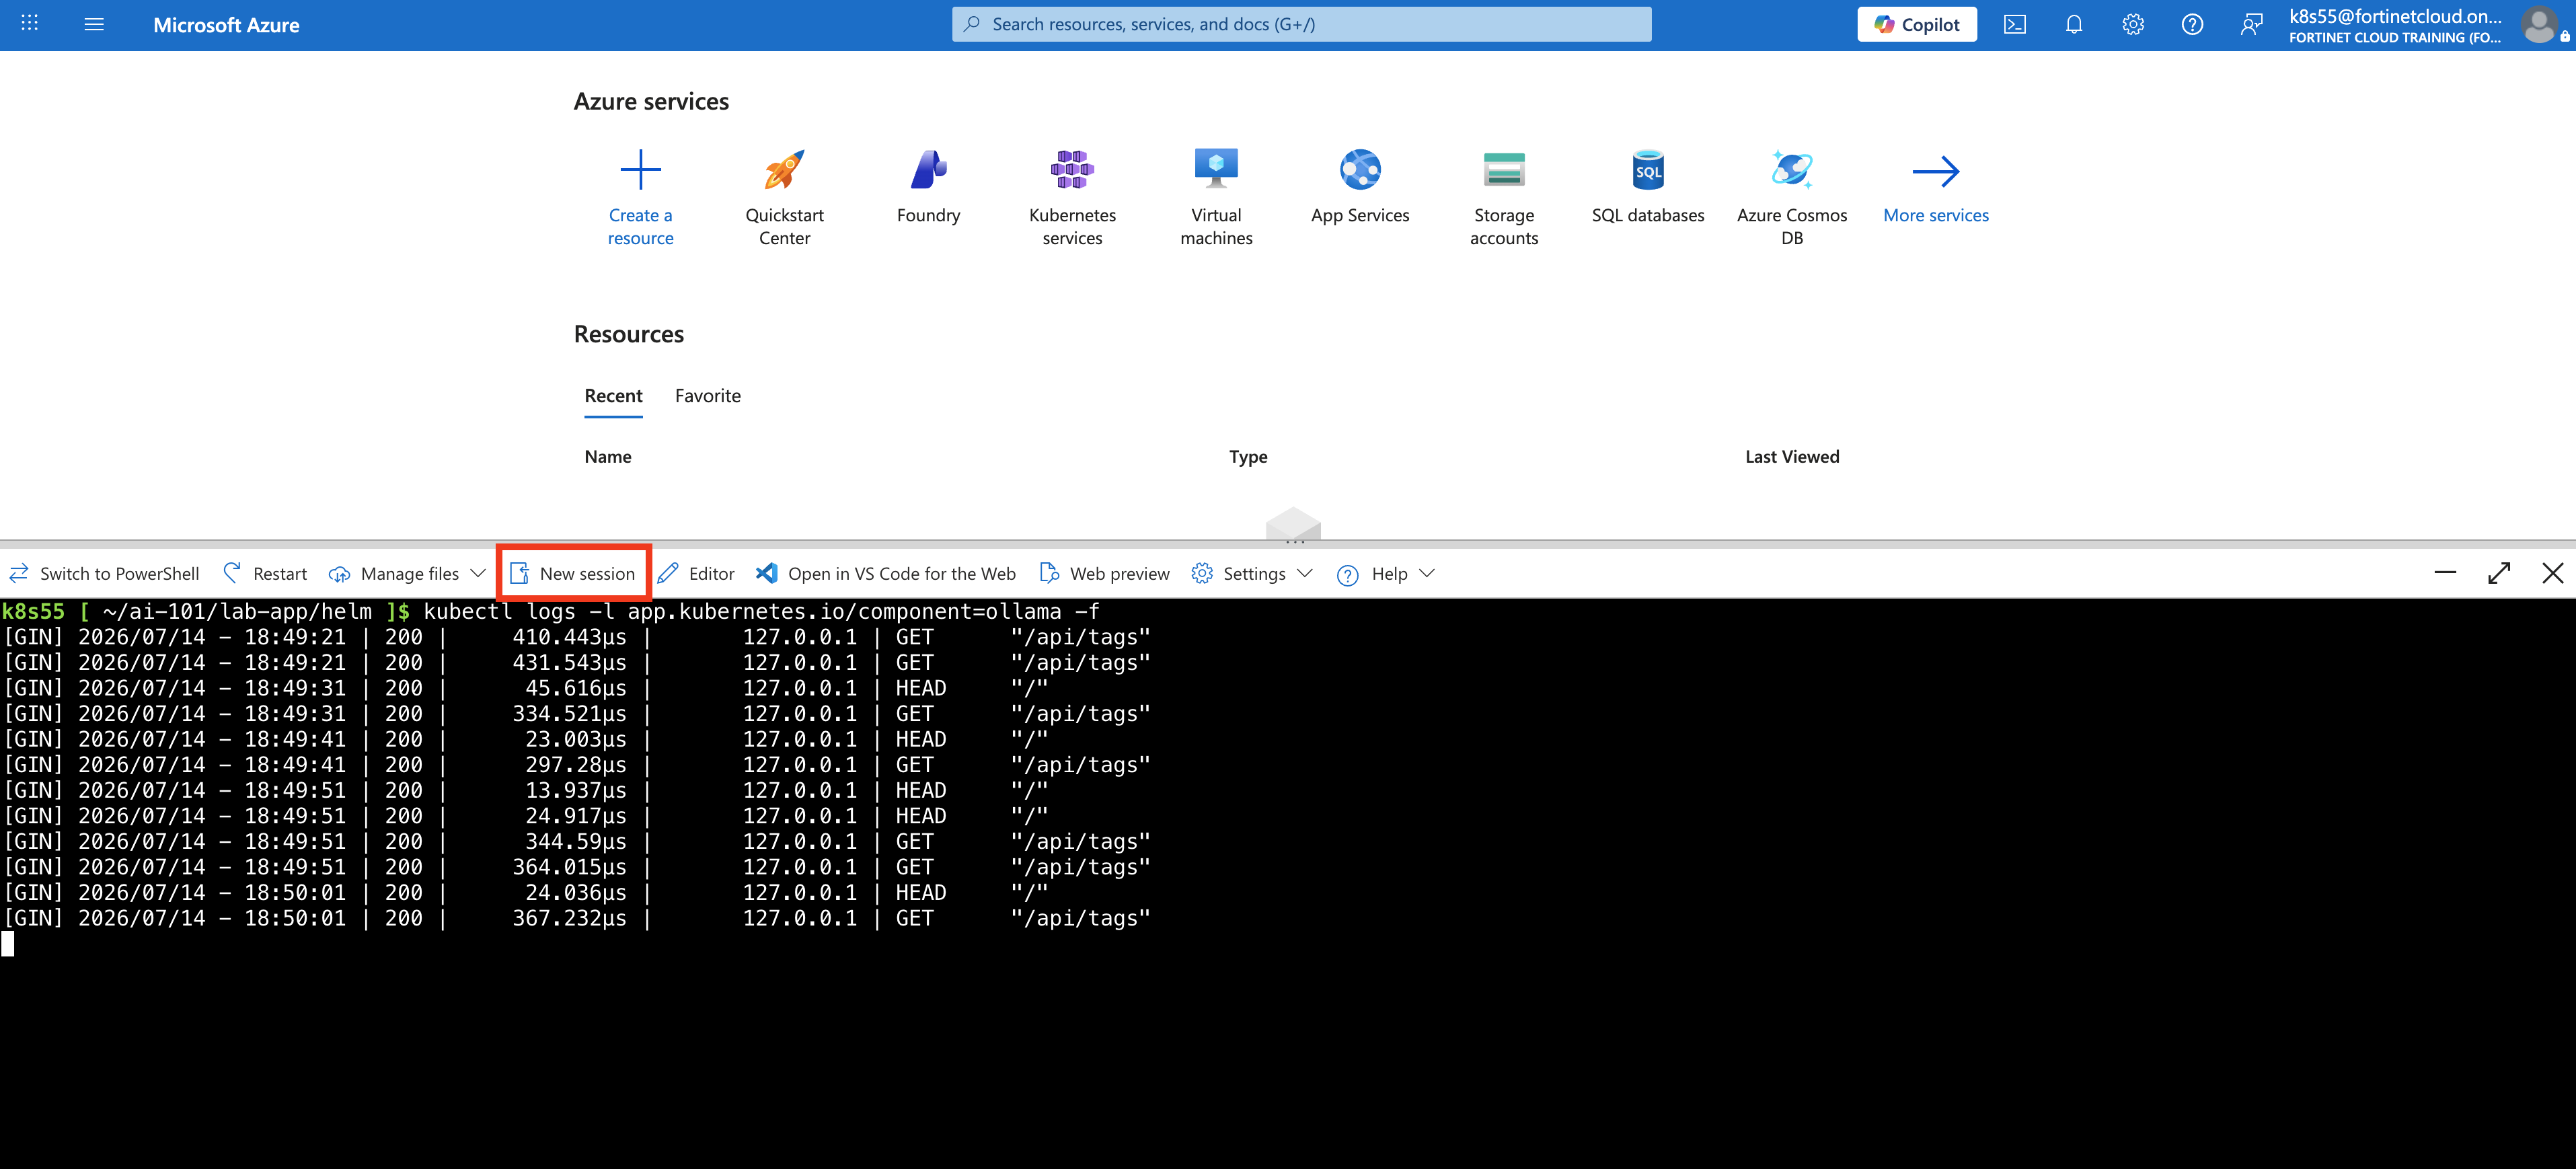The width and height of the screenshot is (2576, 1169).
Task: Open the Virtual machines icon
Action: [1216, 170]
